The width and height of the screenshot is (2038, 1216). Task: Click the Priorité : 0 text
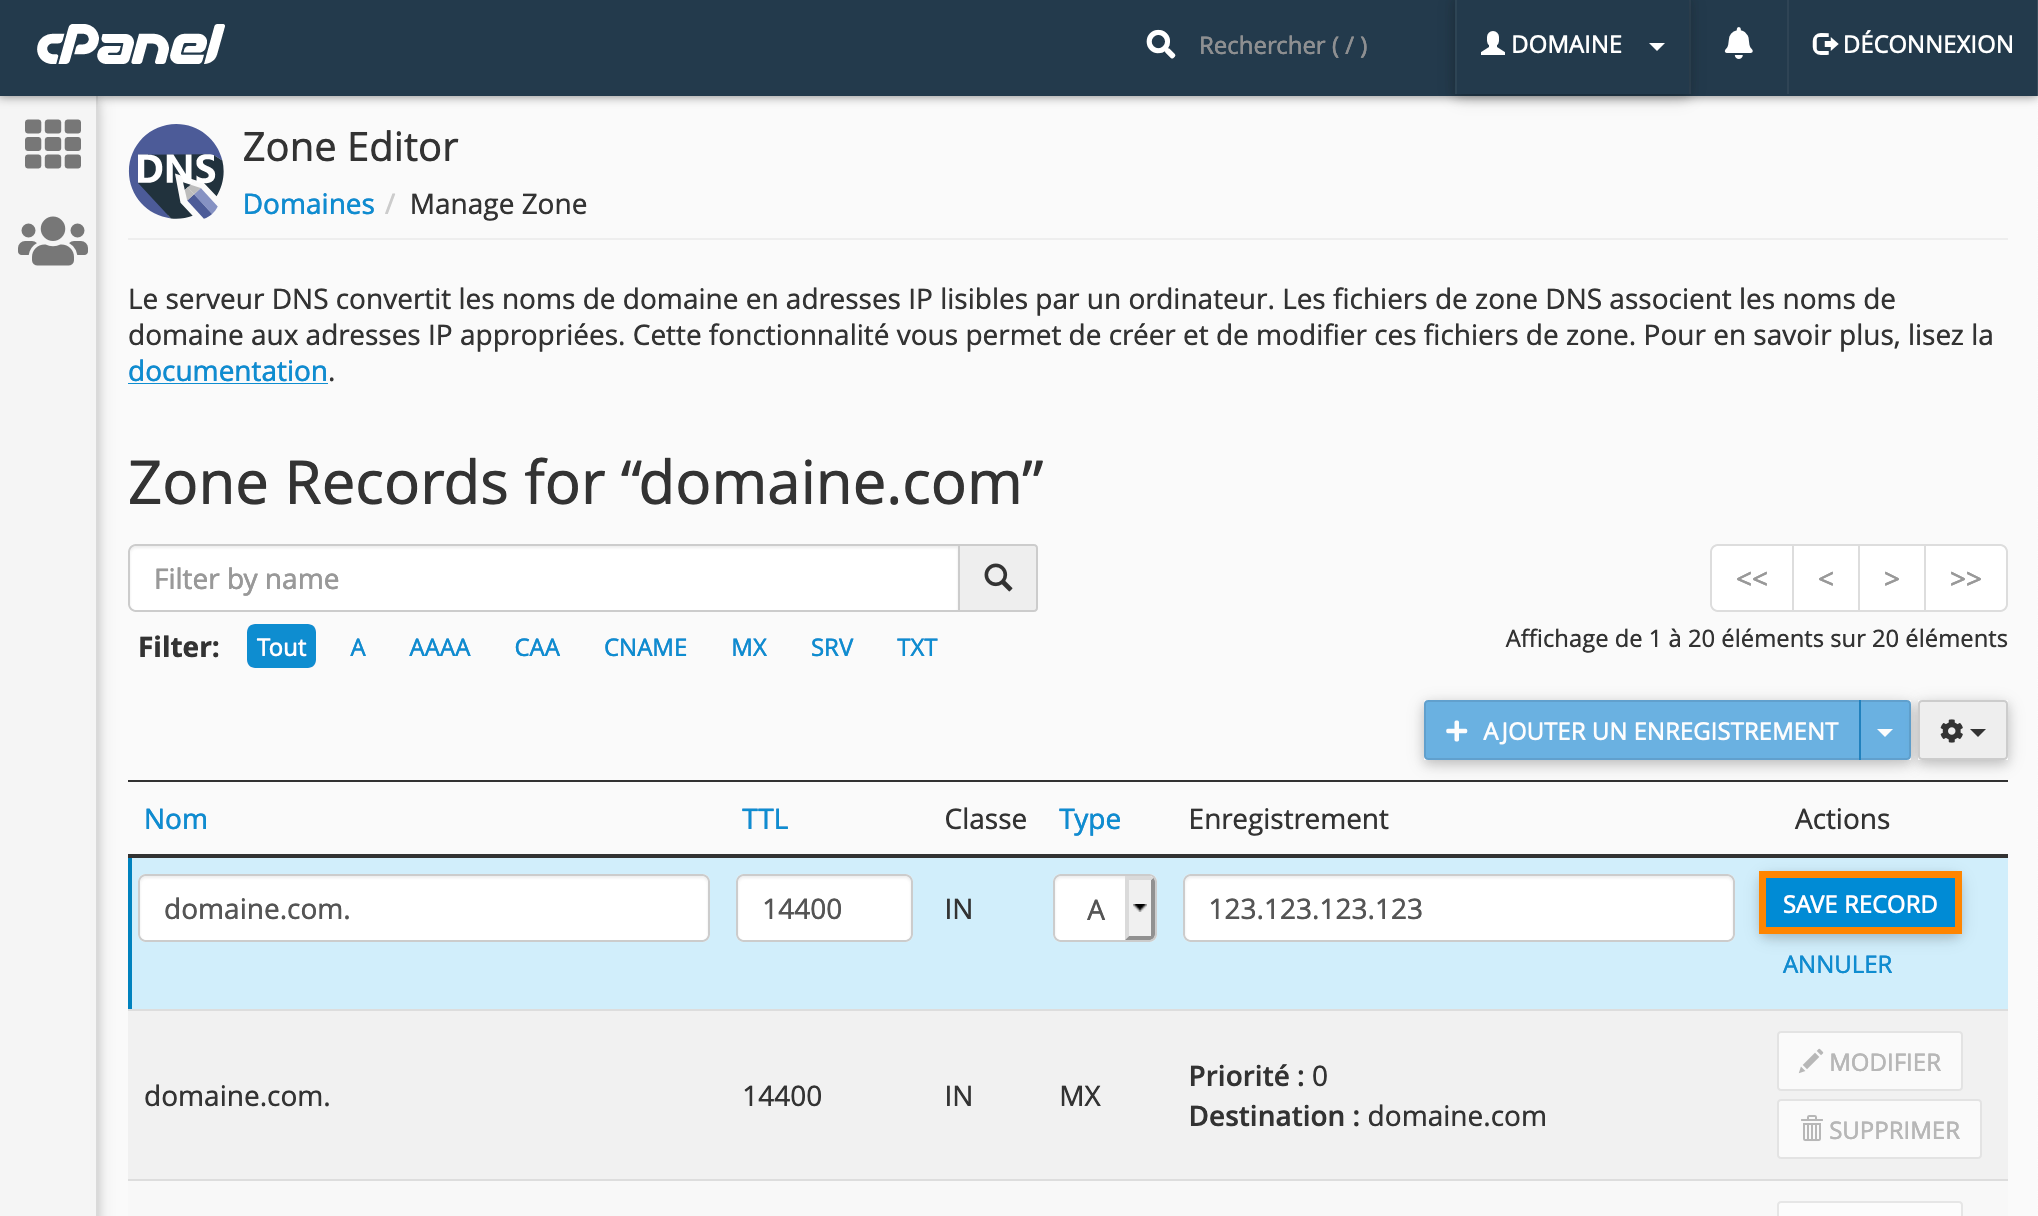click(x=1258, y=1076)
